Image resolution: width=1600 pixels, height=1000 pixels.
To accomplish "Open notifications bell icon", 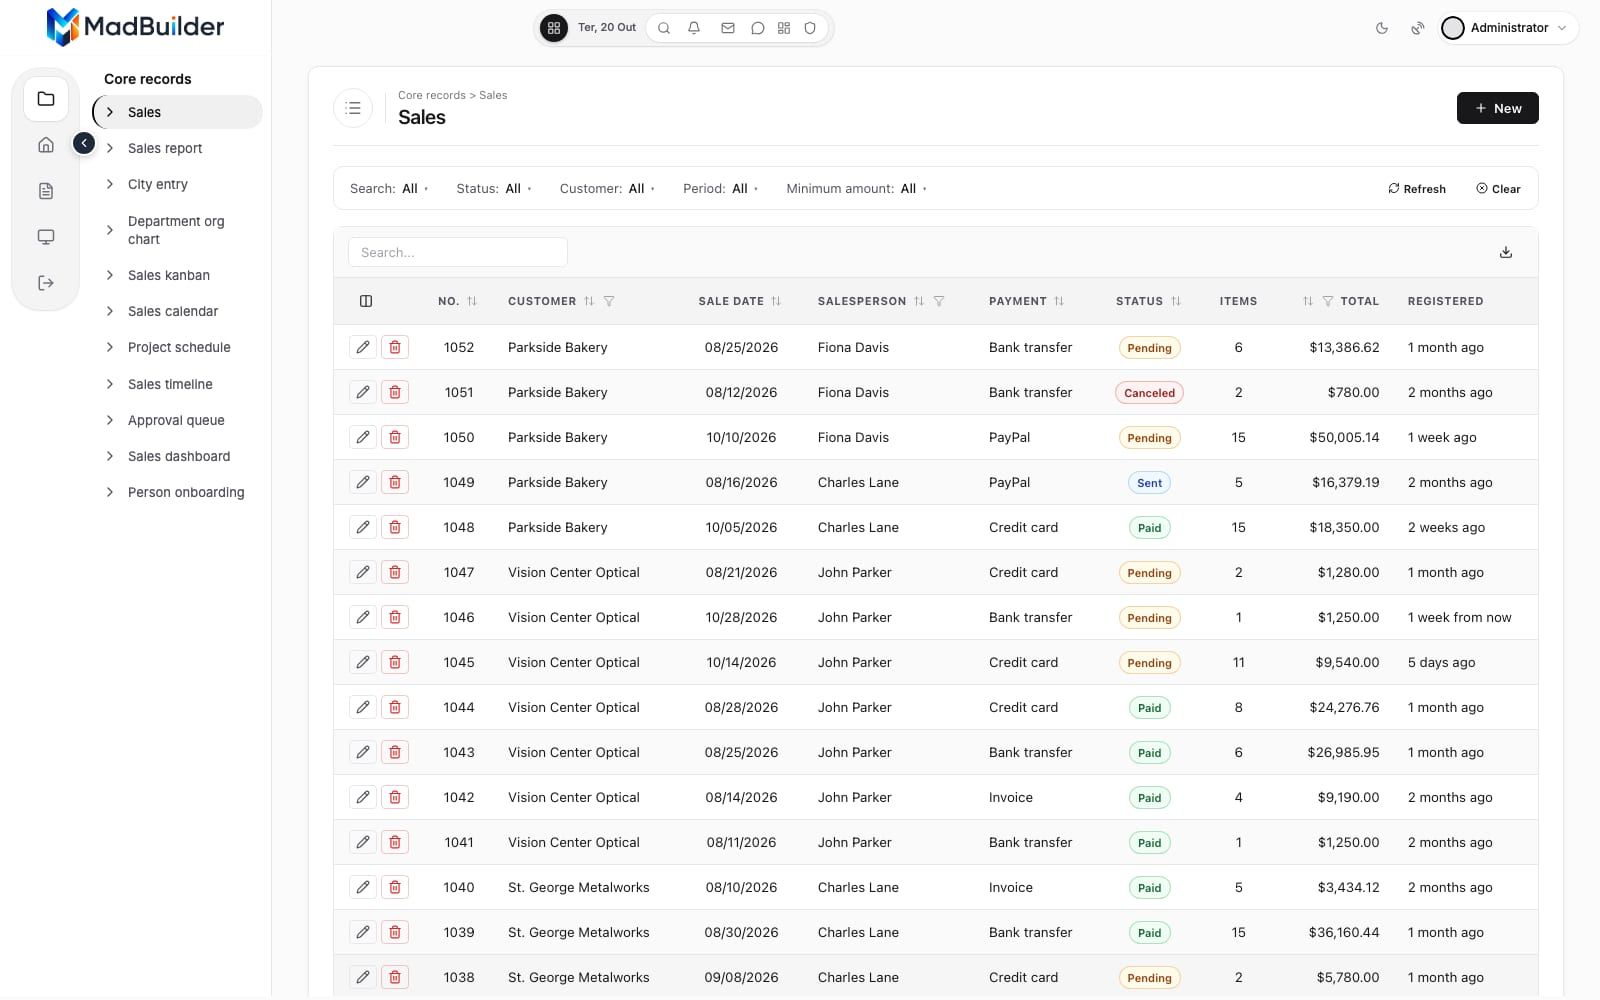I will (694, 28).
